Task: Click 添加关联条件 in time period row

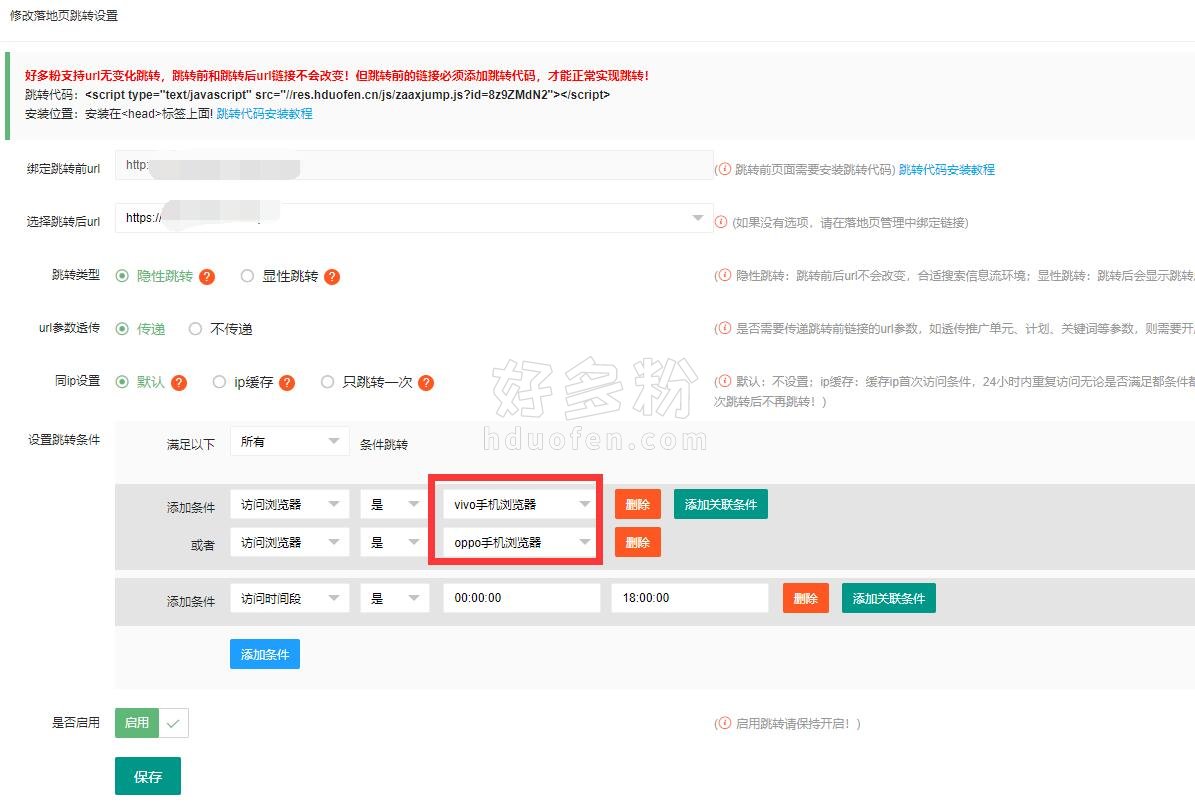Action: point(889,598)
